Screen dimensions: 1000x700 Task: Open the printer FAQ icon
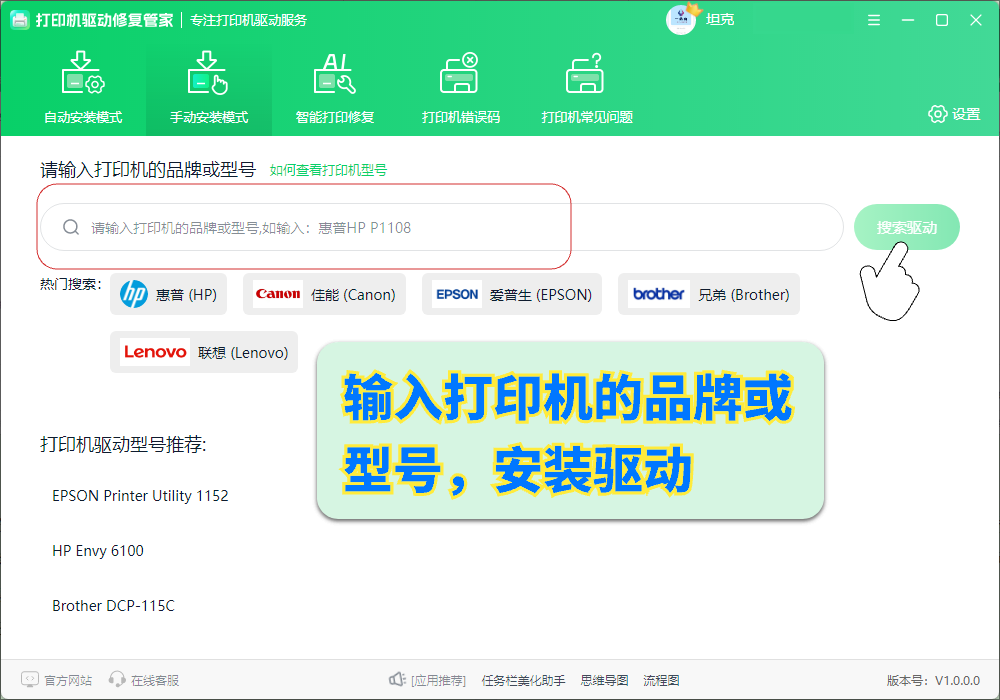(585, 73)
